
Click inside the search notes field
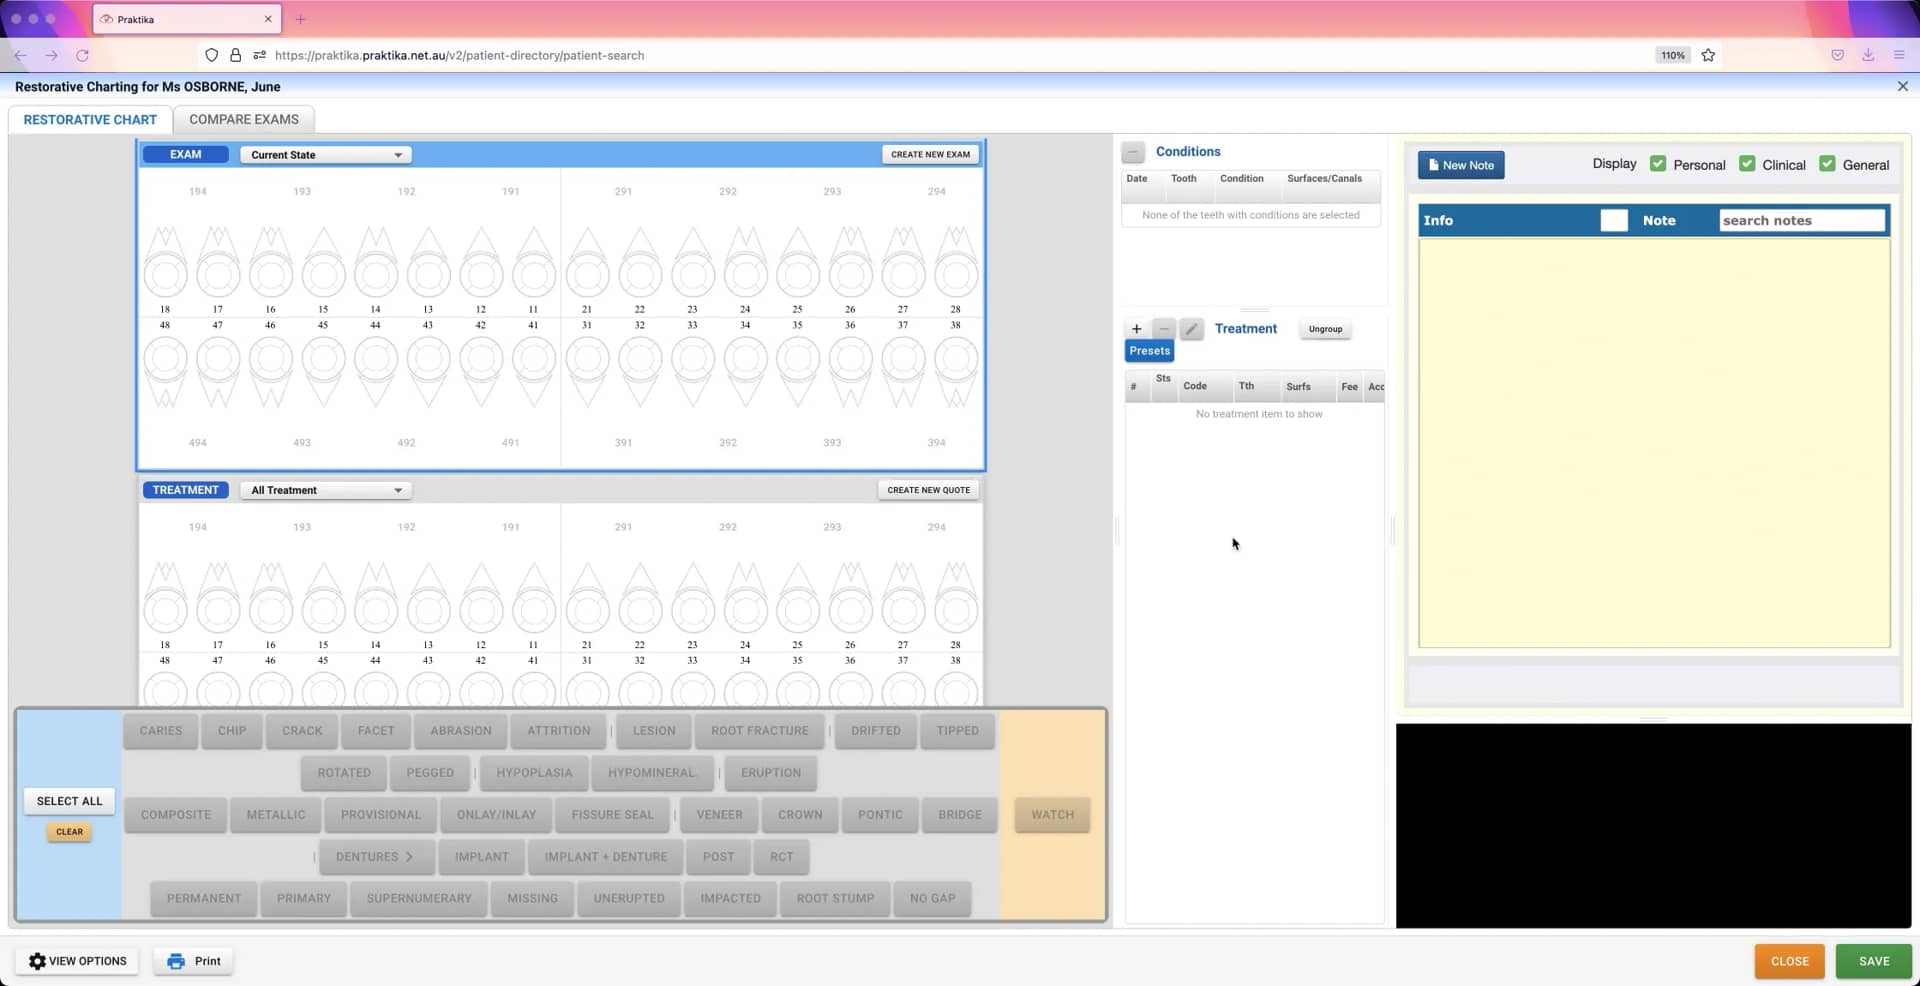click(1801, 220)
